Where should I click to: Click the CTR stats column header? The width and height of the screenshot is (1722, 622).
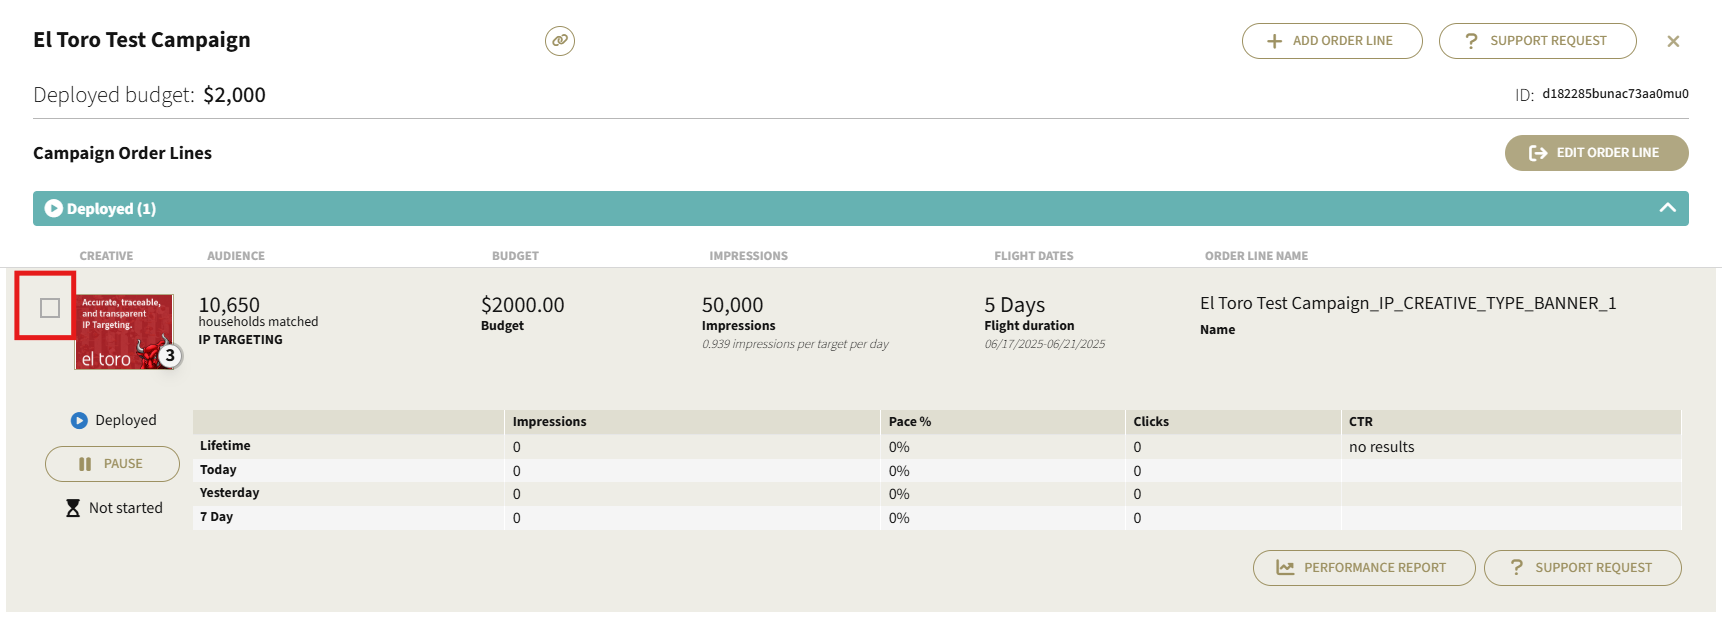pos(1360,422)
